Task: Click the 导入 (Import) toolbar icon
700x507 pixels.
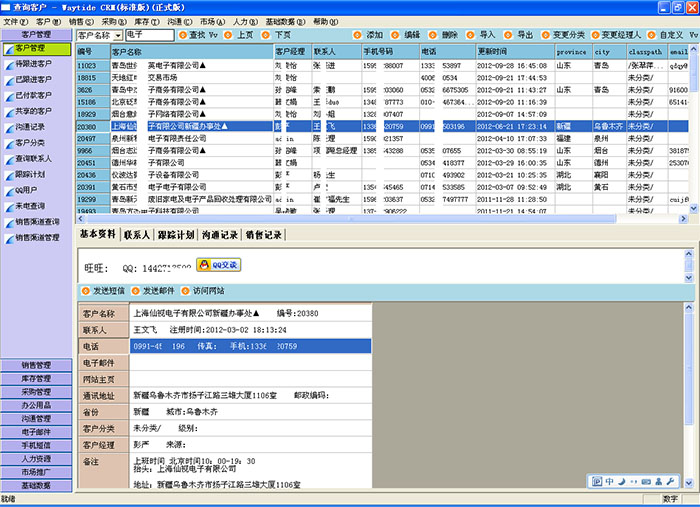Action: point(470,35)
